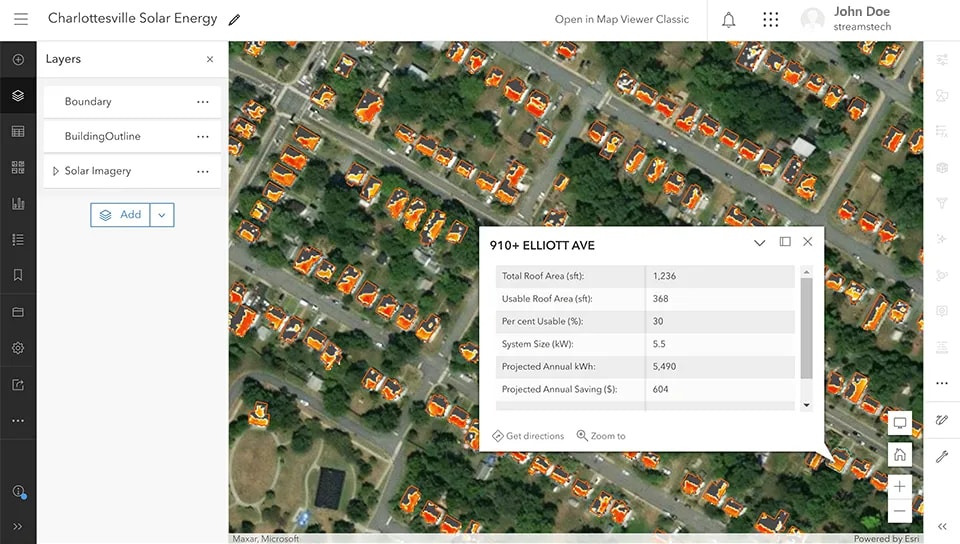Open the Add layer dropdown arrow
This screenshot has width=960, height=544.
[x=162, y=215]
